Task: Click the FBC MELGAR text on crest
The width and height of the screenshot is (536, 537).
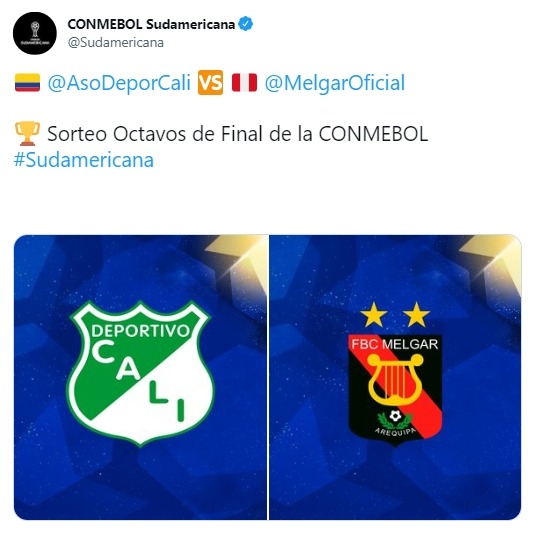Action: [x=395, y=344]
